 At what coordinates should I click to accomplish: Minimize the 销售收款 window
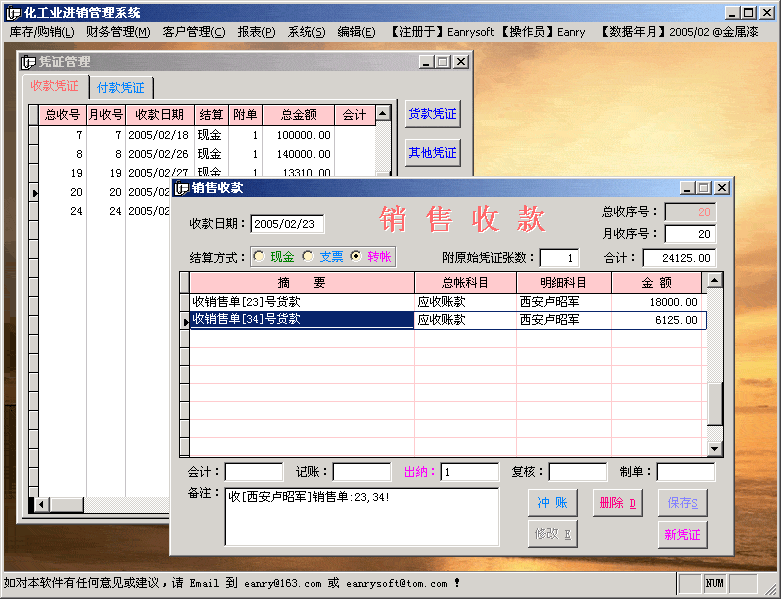click(x=687, y=188)
